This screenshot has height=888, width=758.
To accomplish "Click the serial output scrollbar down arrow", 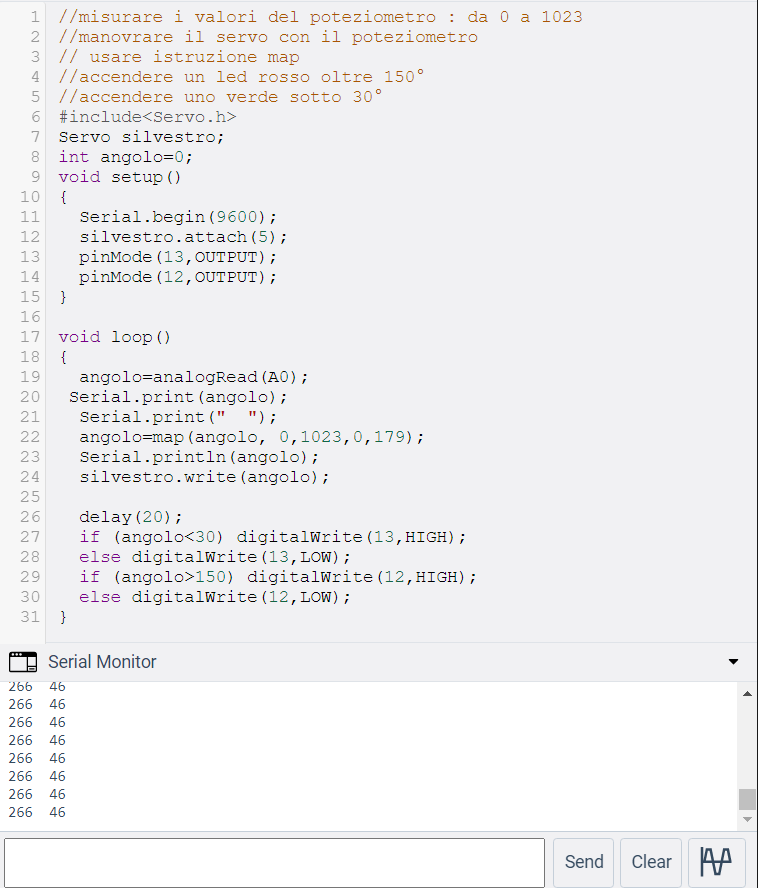I will click(x=747, y=819).
